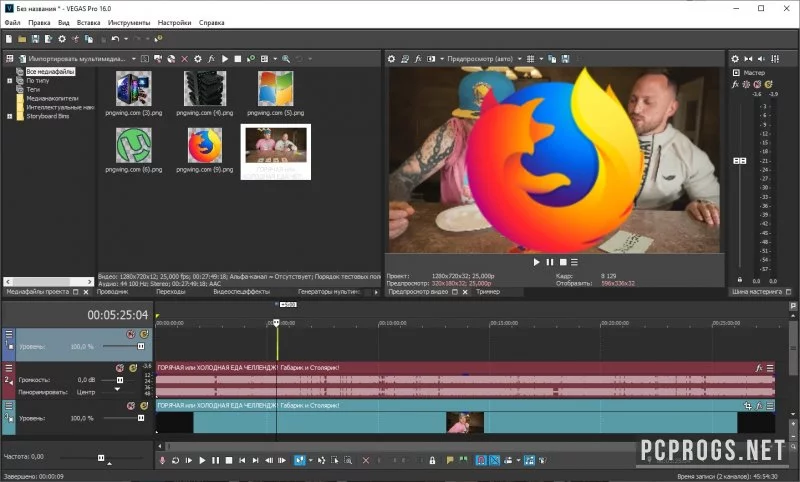Play video in the preview window

[x=536, y=262]
